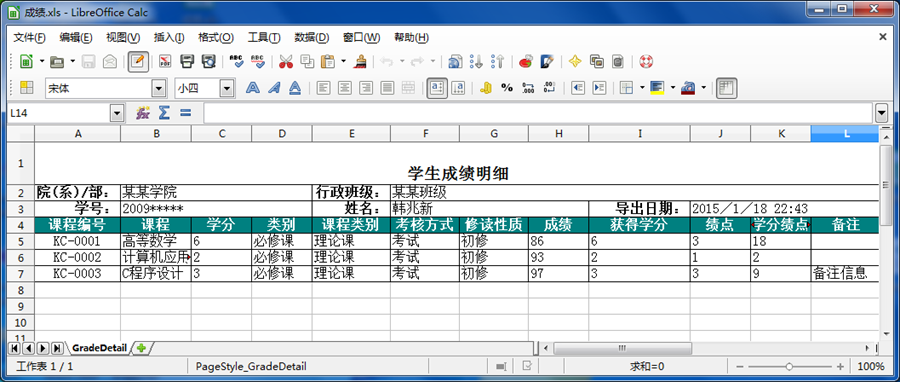Insert Sum with the sigma icon
Screen dimensions: 900x382
(x=164, y=113)
